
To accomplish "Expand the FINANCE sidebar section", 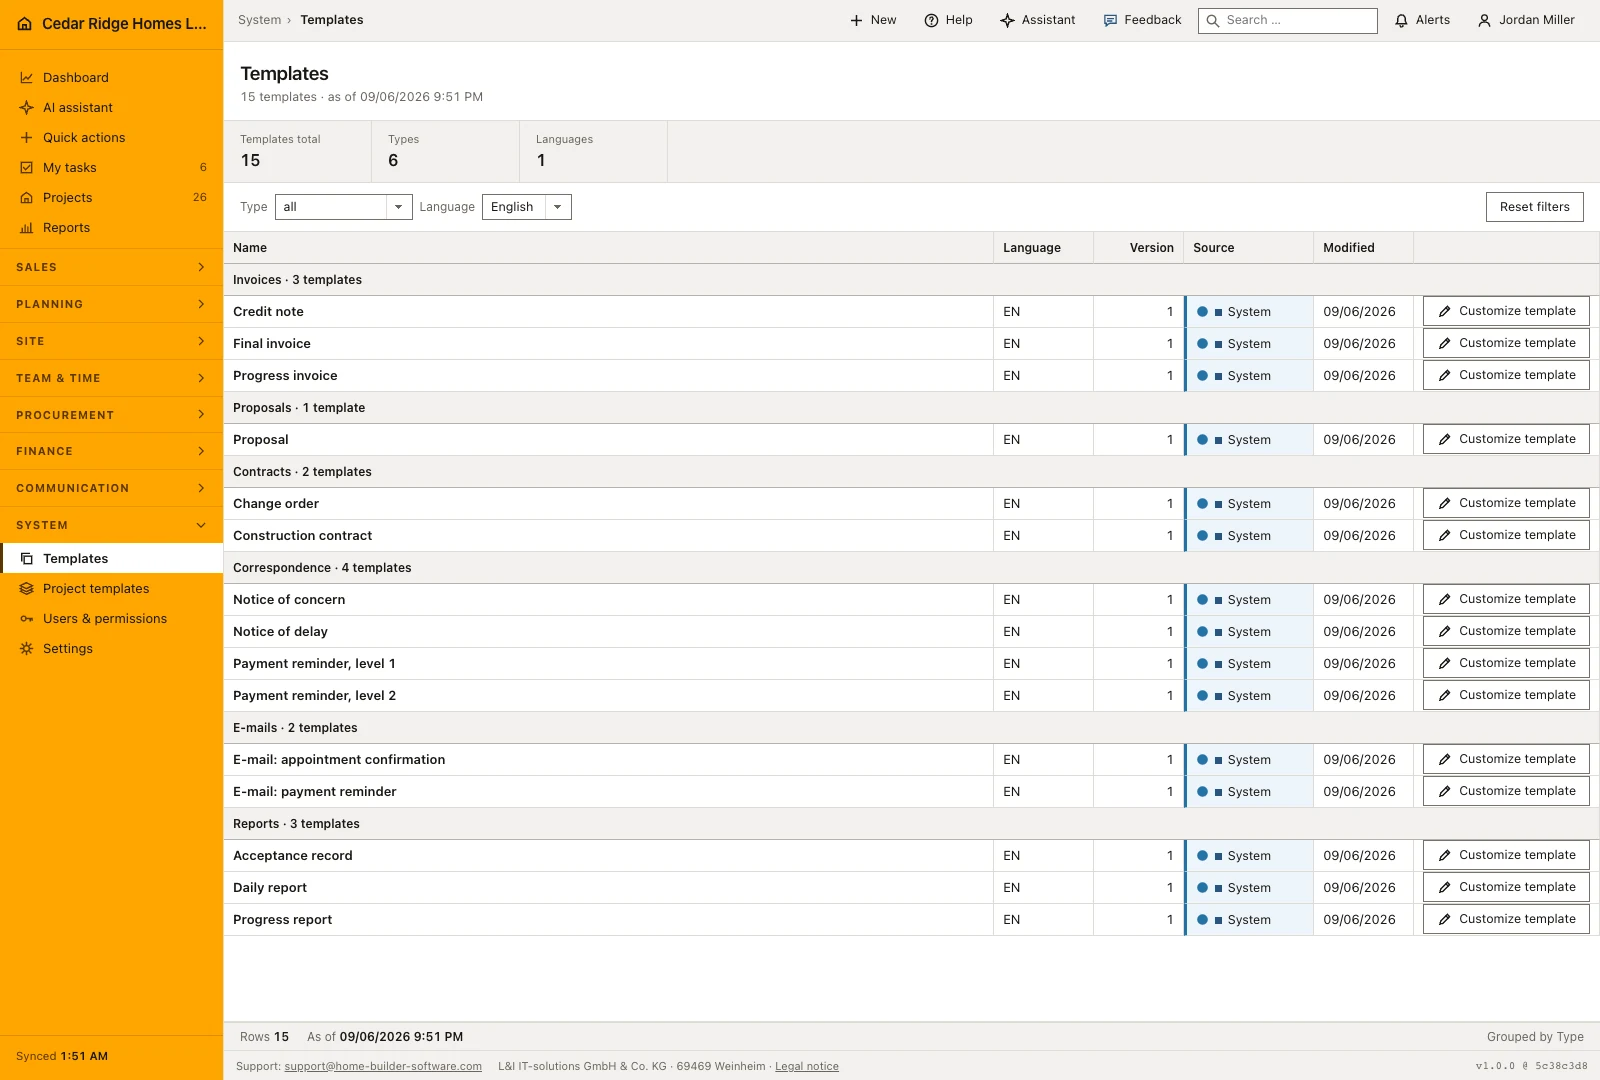I will 111,451.
